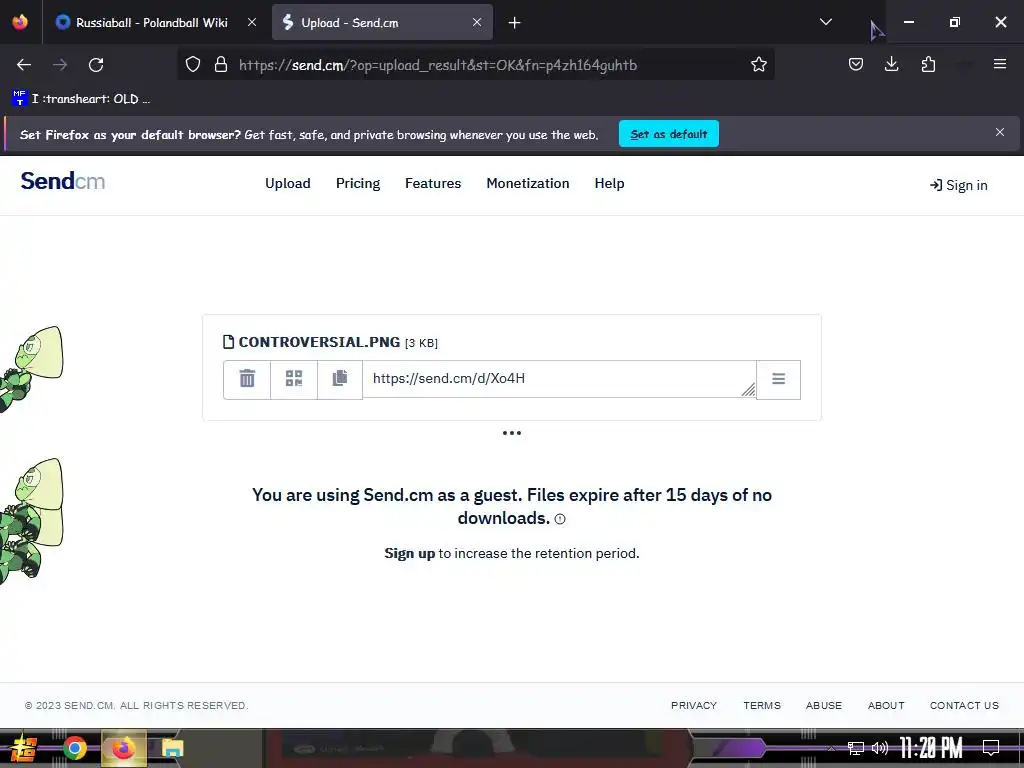Click the Firefox taskbar icon
Image resolution: width=1024 pixels, height=768 pixels.
pos(123,748)
